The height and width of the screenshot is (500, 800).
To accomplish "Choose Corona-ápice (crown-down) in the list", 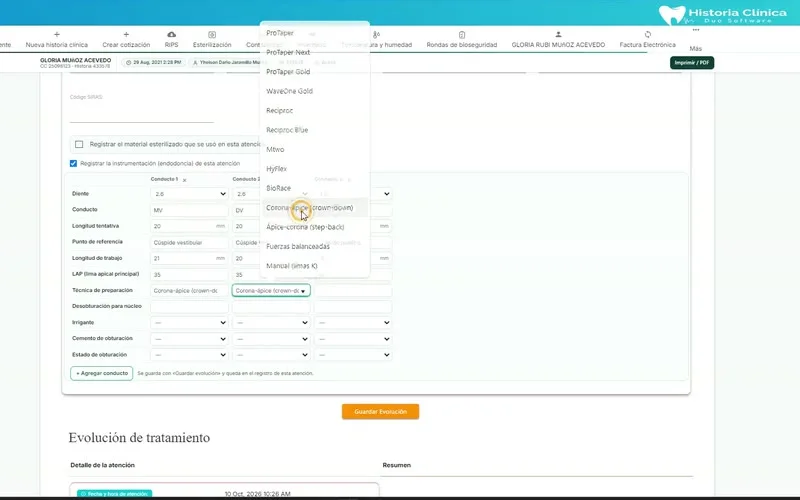I will 315,208.
